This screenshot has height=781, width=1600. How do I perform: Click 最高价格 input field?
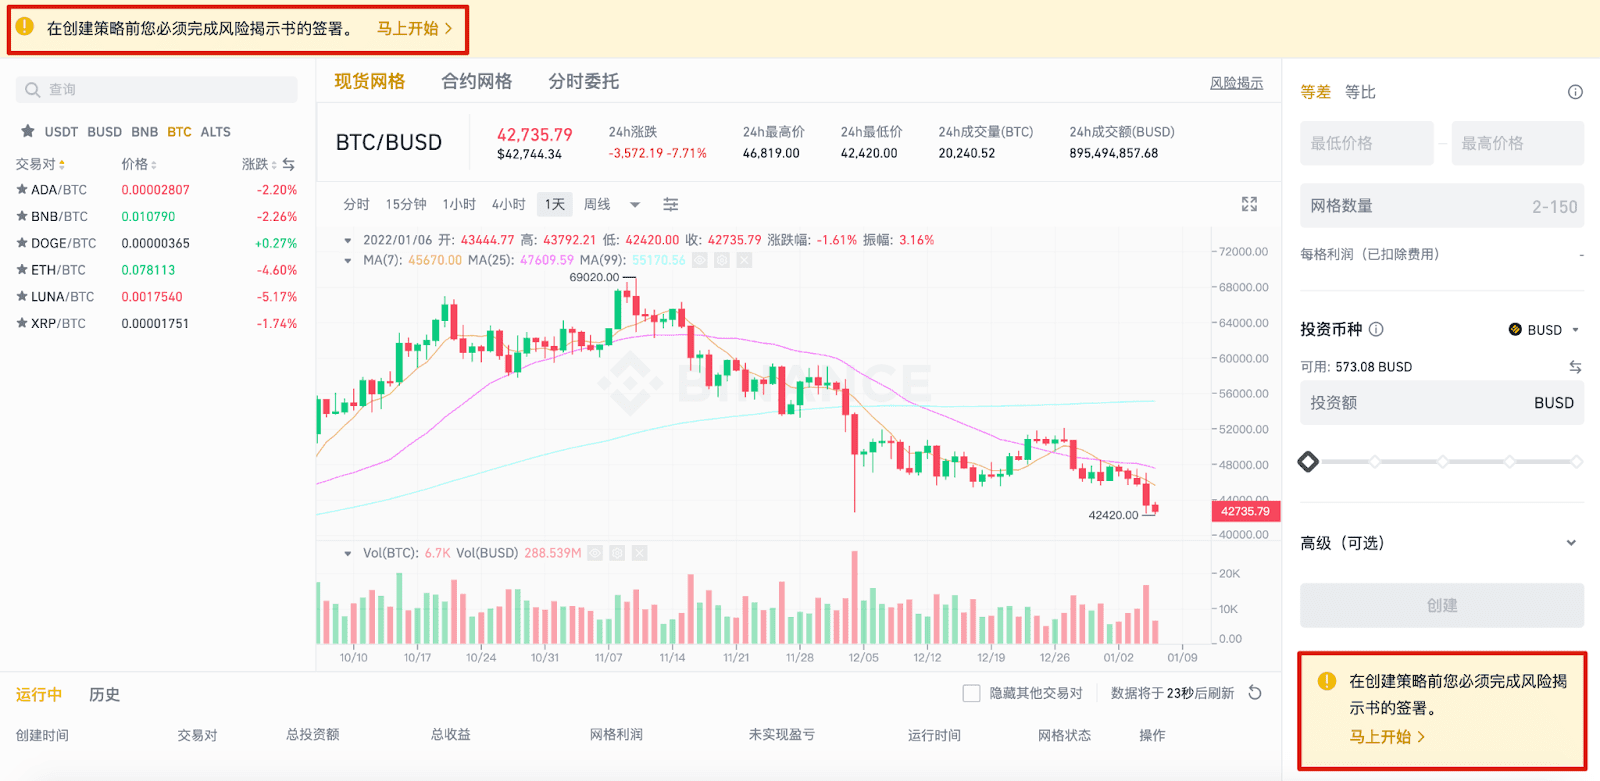[x=1517, y=143]
